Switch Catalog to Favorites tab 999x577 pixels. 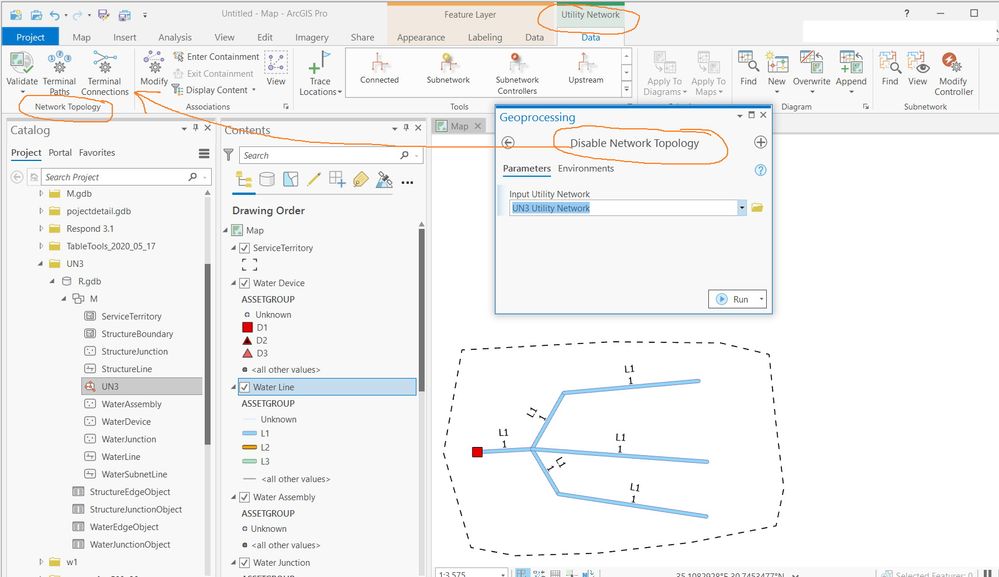(x=97, y=153)
